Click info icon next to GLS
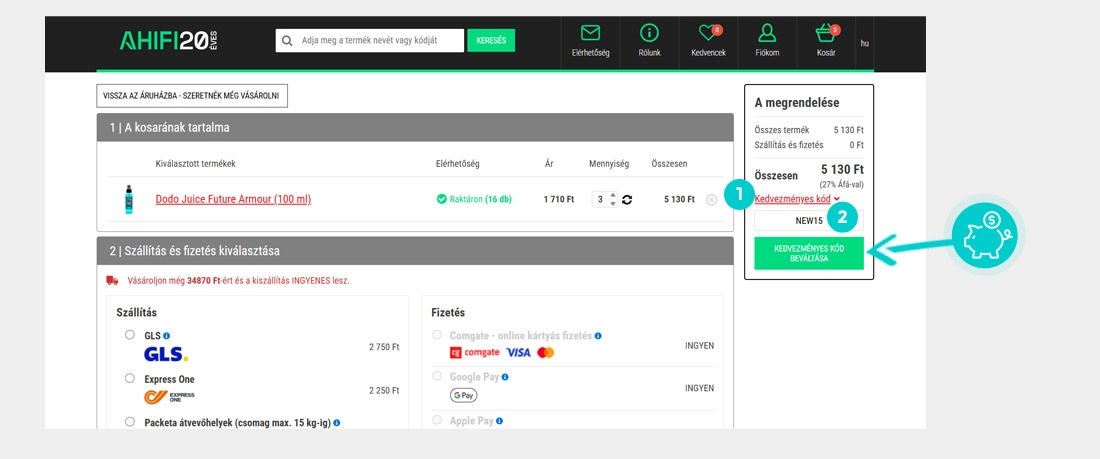 pyautogui.click(x=166, y=336)
